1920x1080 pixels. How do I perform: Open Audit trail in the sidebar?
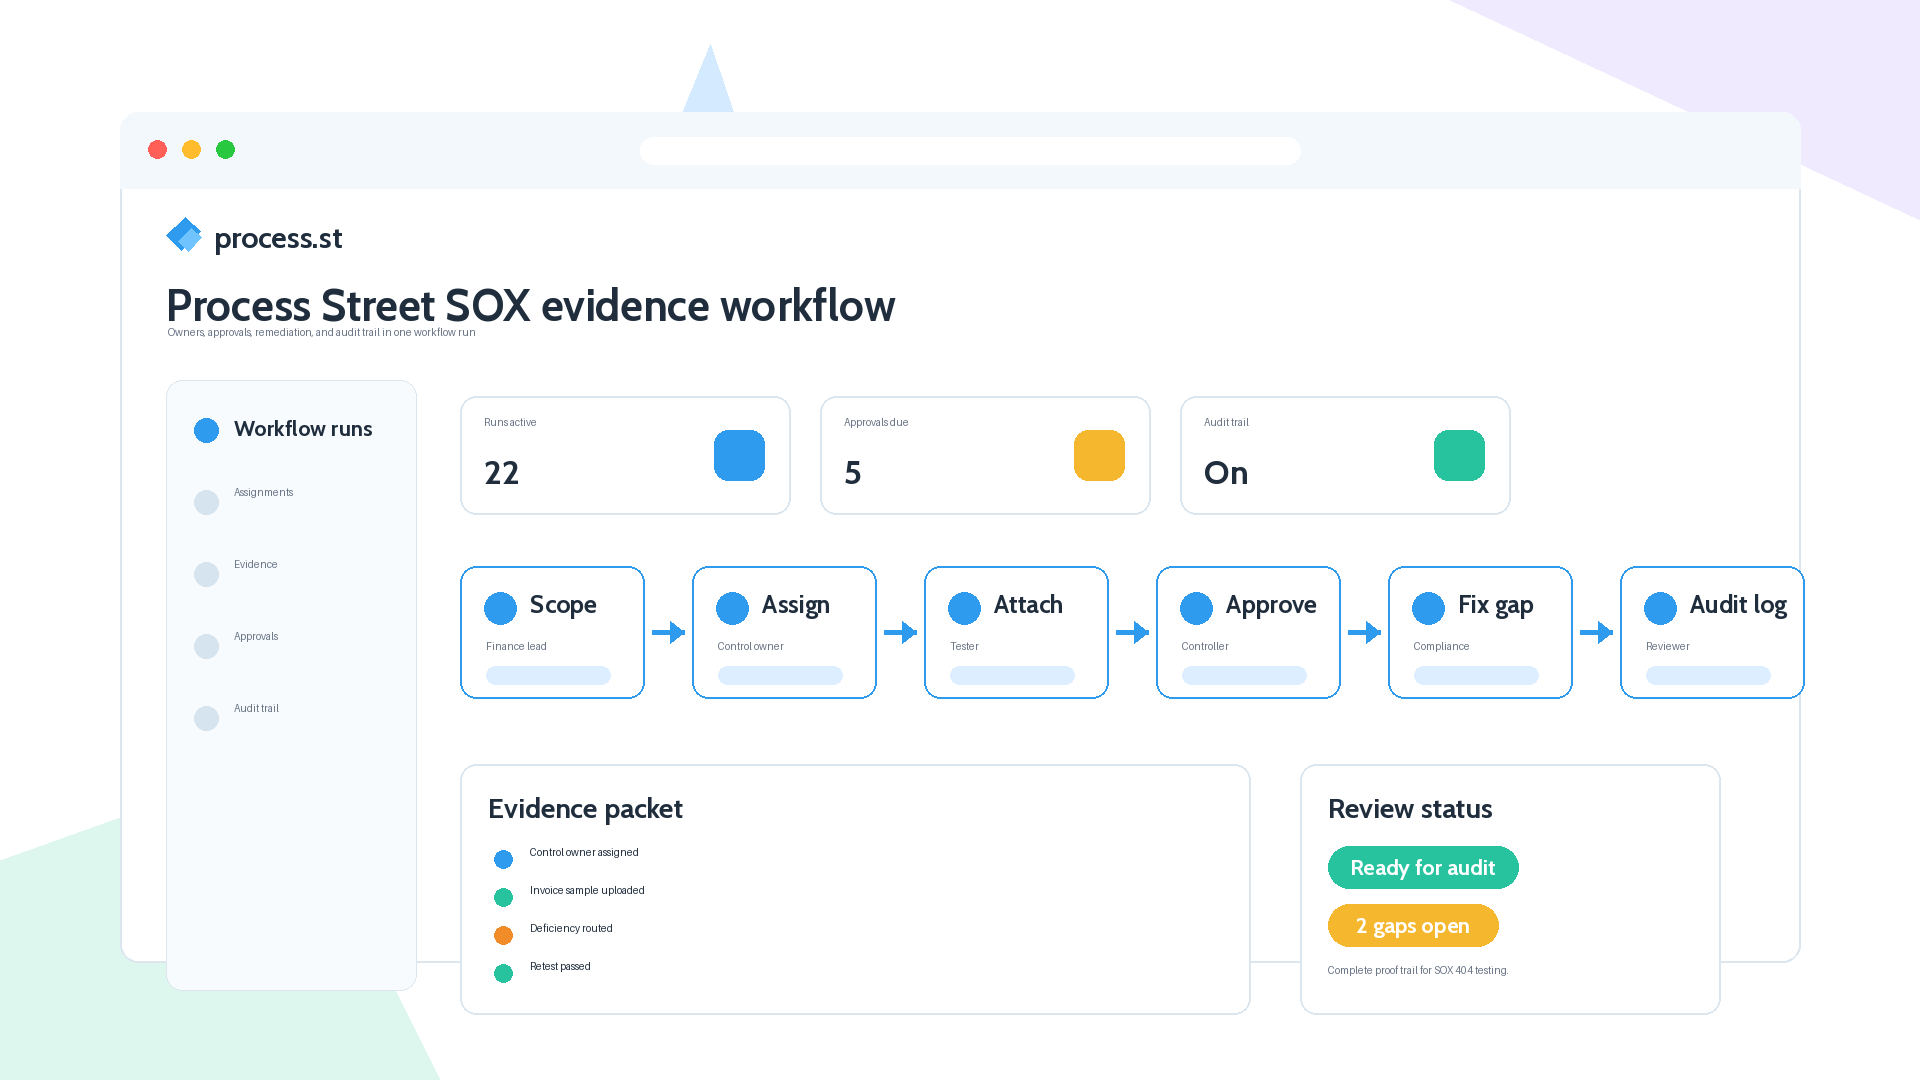point(256,708)
